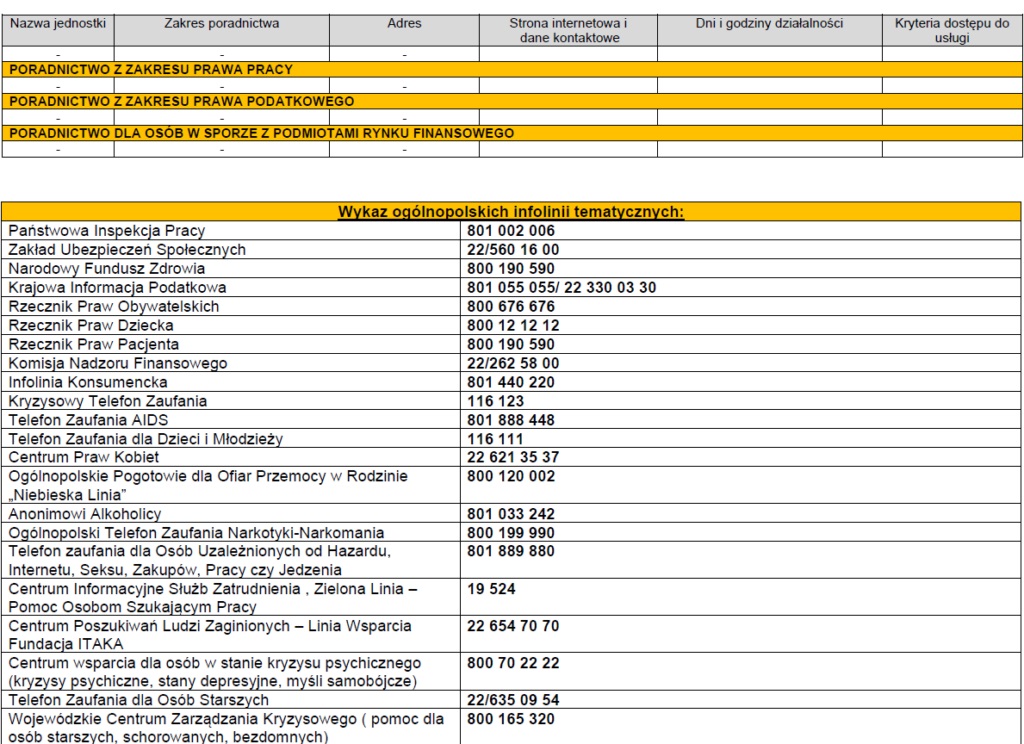Click 'Kryzysowy Telefon Zaufania' entry
The image size is (1024, 744).
pos(108,401)
